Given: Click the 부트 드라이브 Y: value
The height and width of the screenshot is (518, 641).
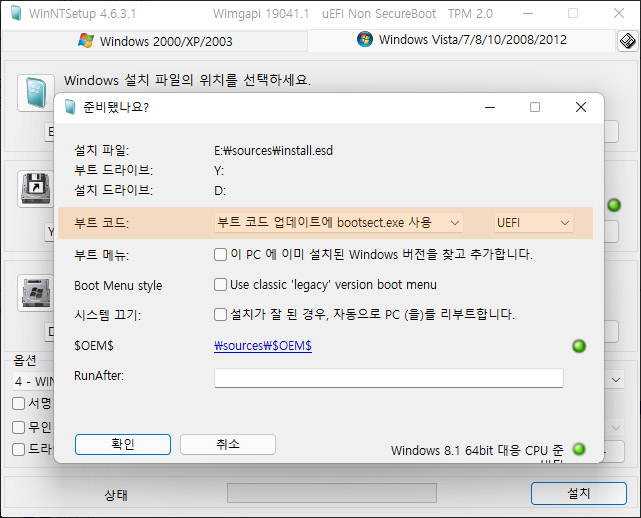Looking at the screenshot, I should tap(219, 170).
